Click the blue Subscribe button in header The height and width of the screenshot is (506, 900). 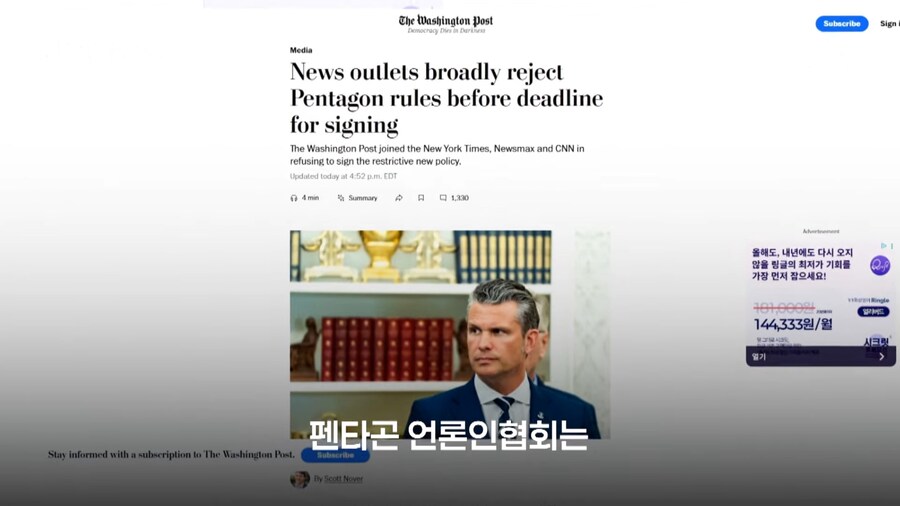pyautogui.click(x=841, y=24)
